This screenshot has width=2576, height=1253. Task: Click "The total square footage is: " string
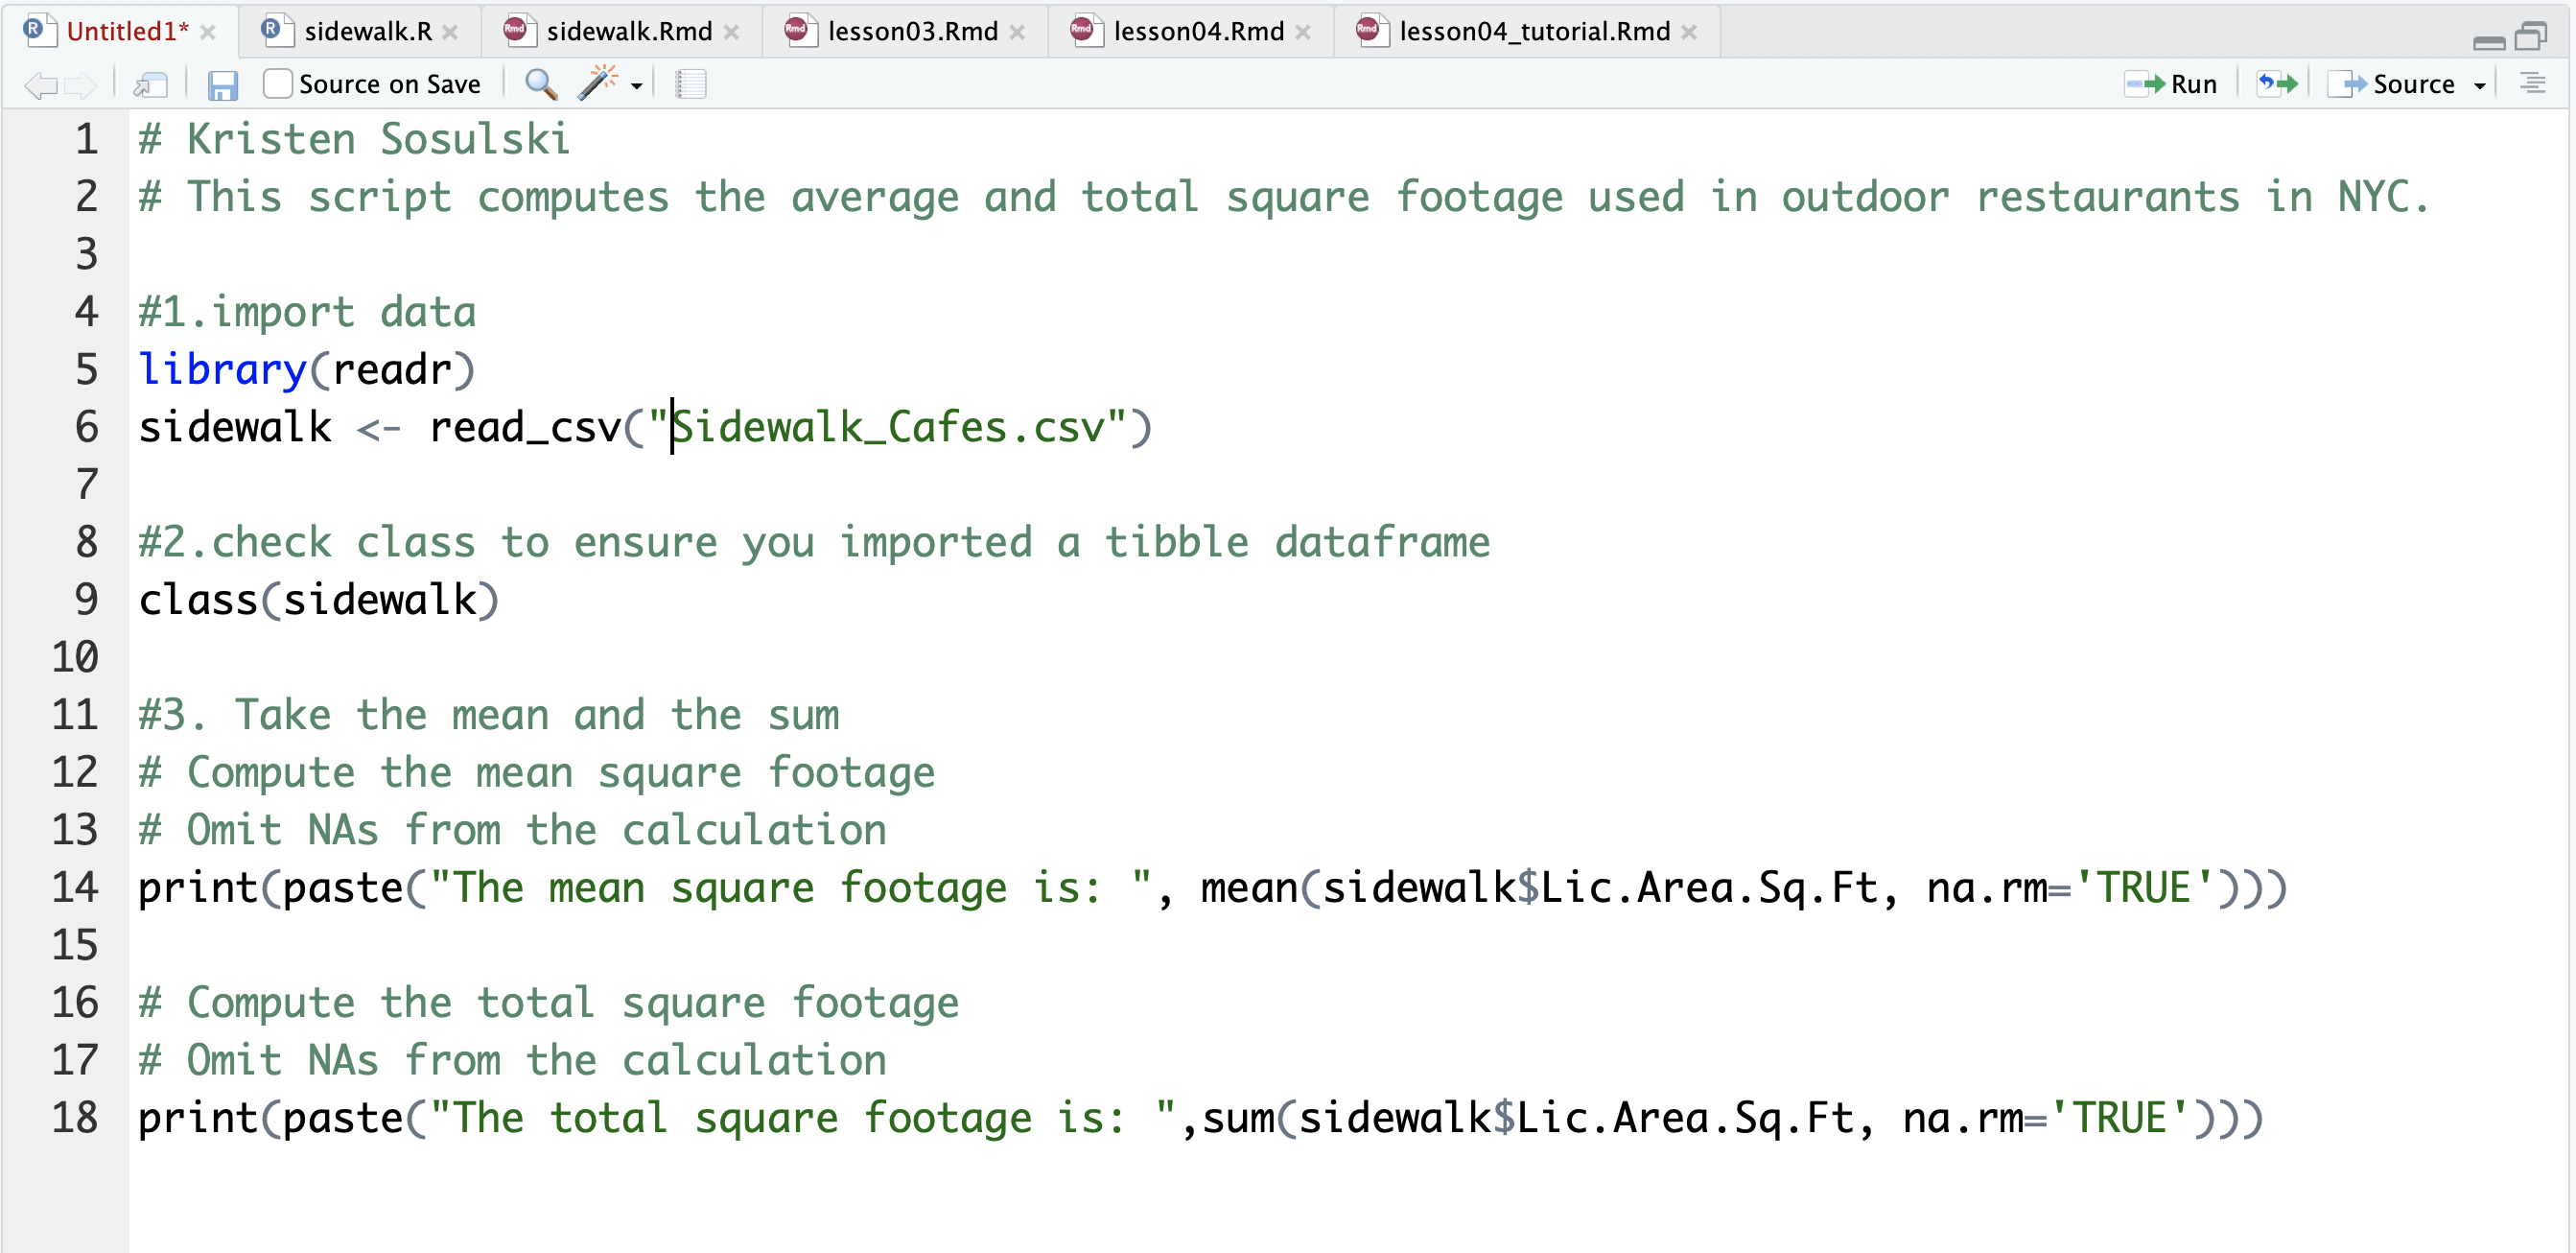pos(803,1118)
